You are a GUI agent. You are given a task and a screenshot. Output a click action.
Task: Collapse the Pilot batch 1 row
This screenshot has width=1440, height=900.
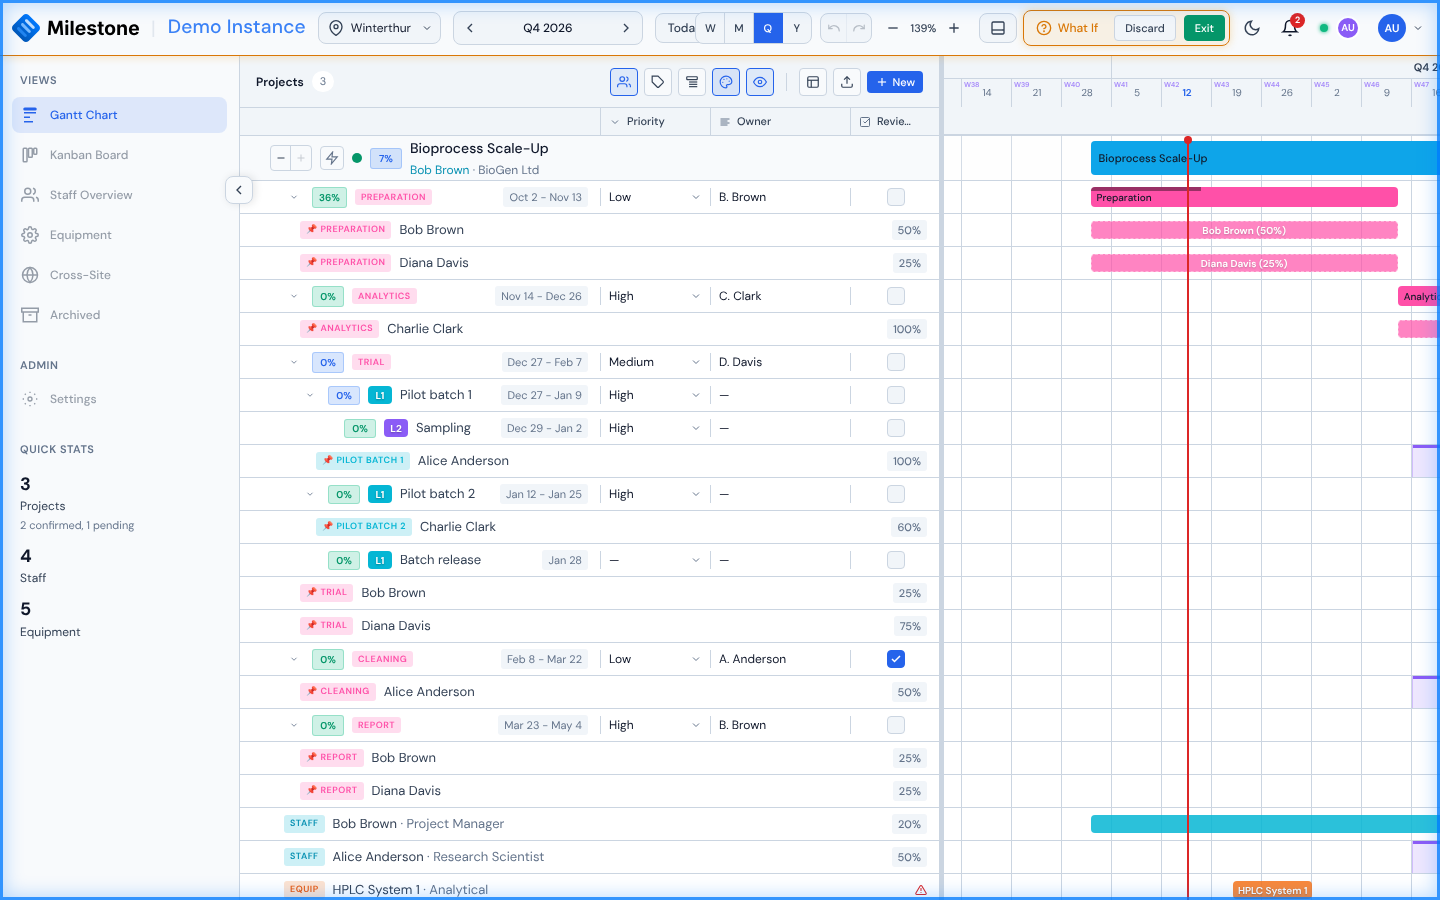coord(310,395)
